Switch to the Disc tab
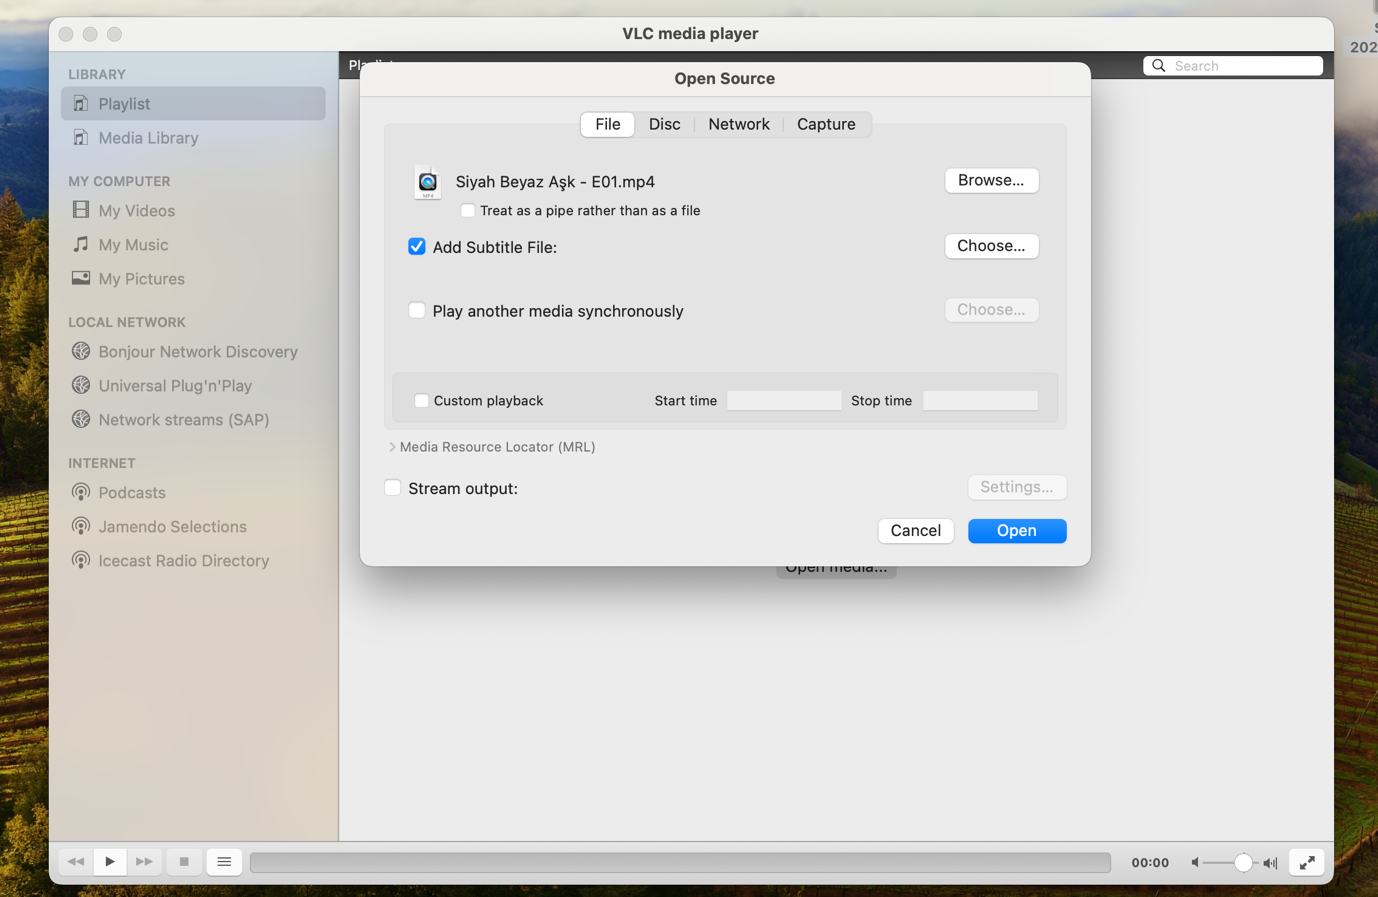Viewport: 1378px width, 897px height. coord(664,124)
